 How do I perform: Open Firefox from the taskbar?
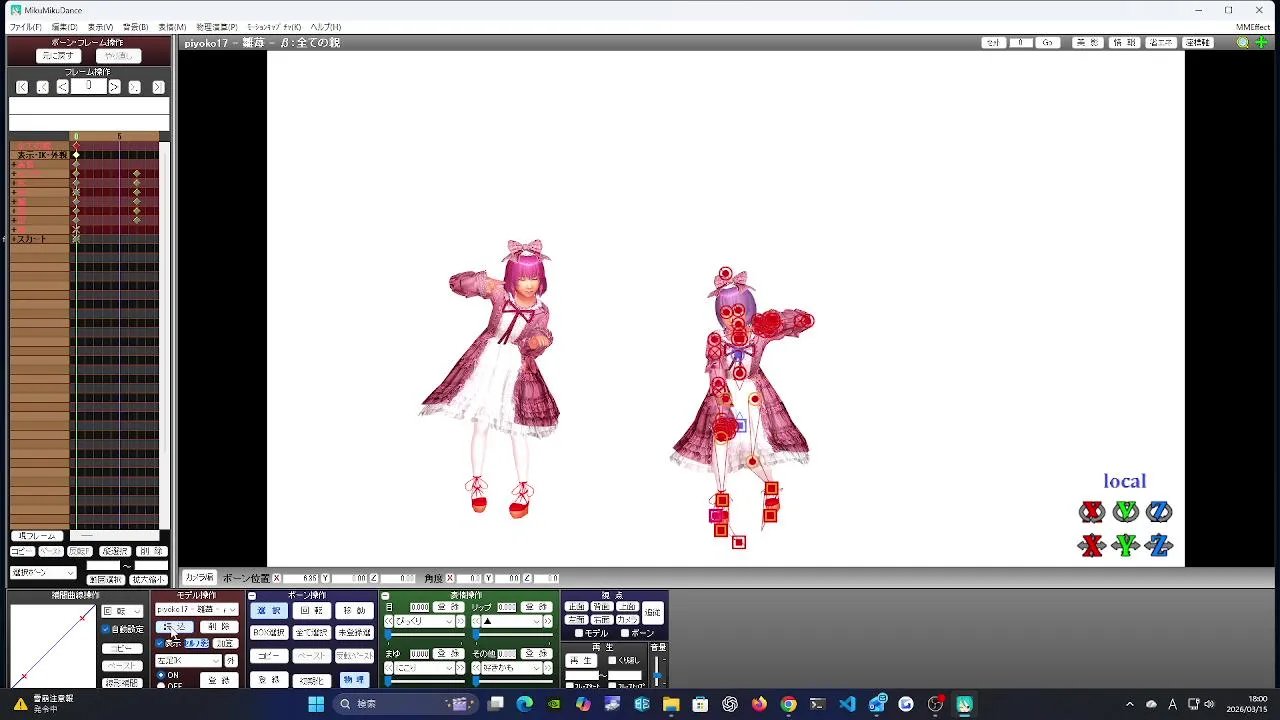pos(759,704)
